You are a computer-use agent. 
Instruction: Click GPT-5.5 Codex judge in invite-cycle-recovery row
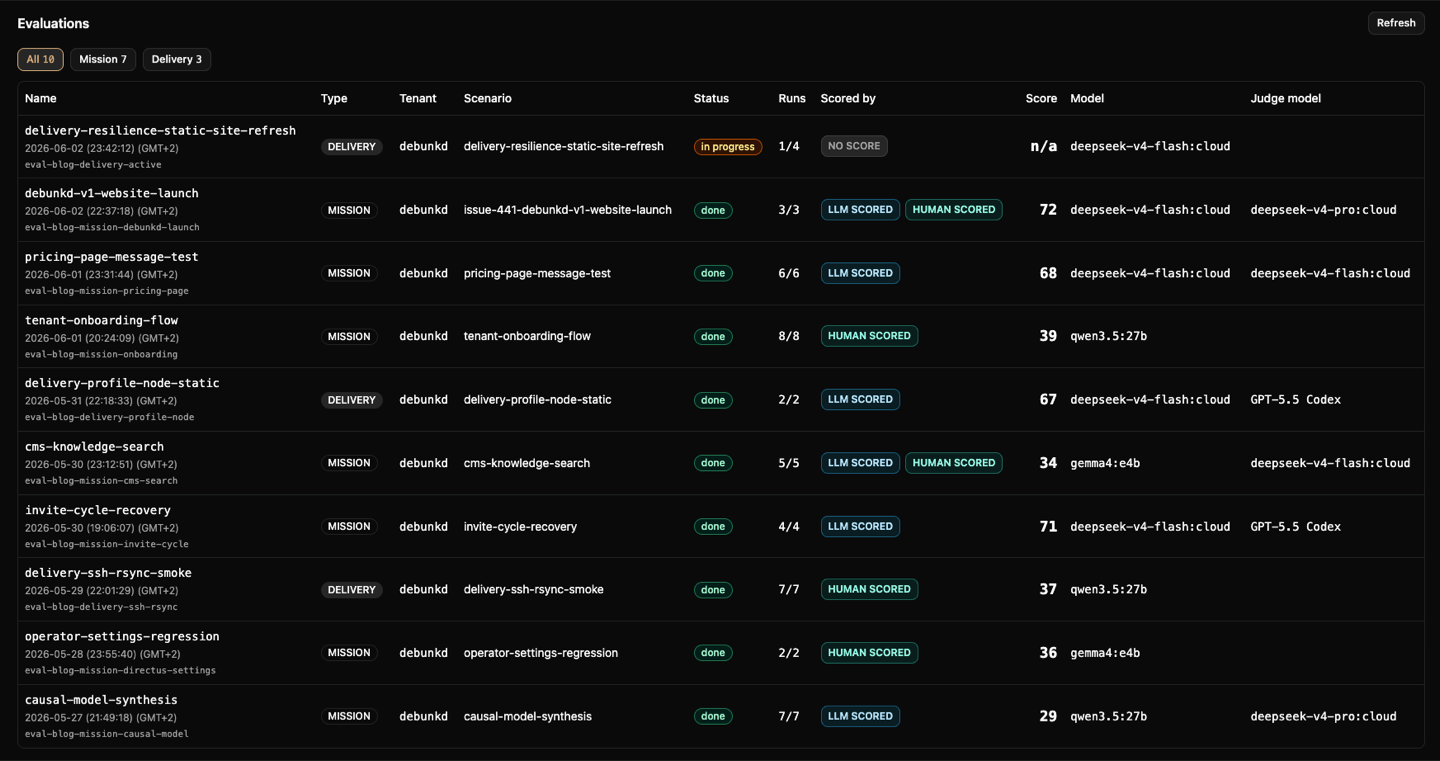pos(1295,527)
